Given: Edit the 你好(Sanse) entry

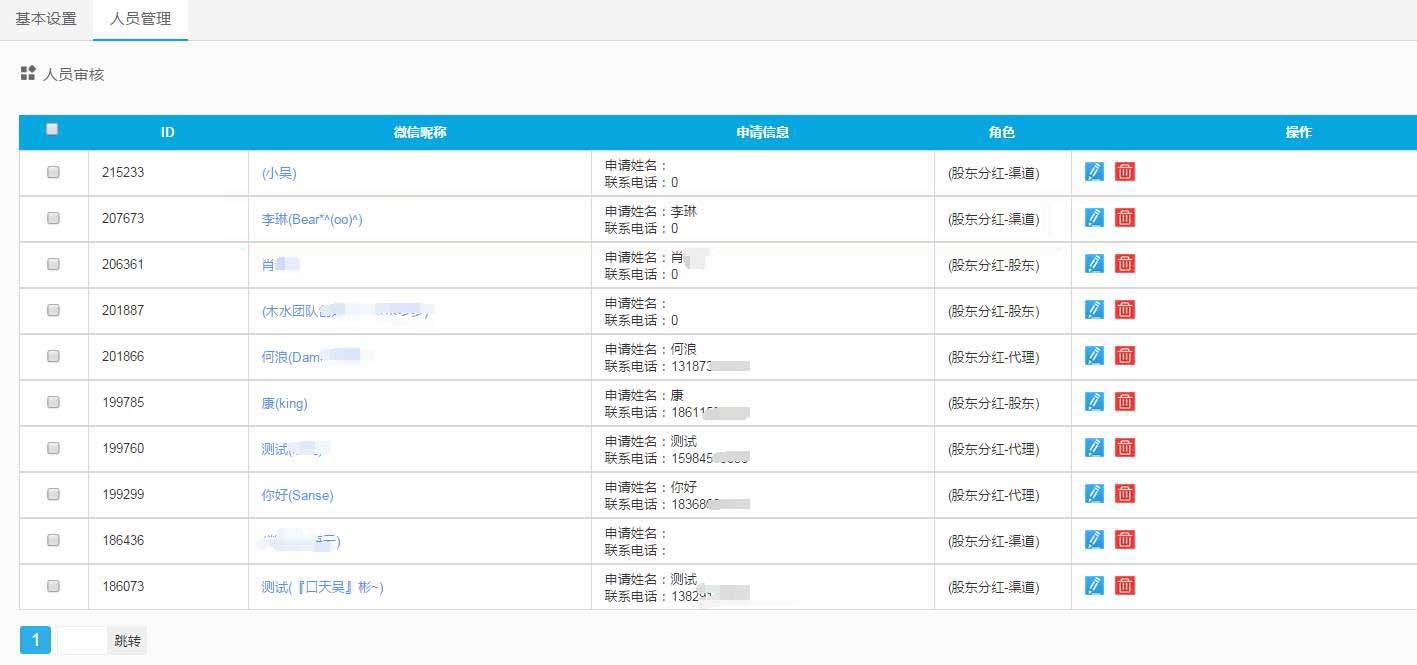Looking at the screenshot, I should (x=1094, y=493).
